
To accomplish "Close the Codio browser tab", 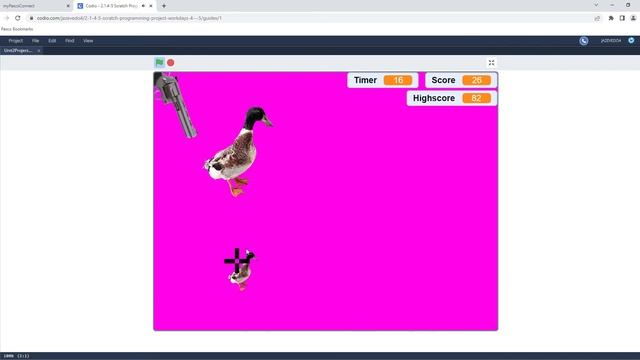I will pos(151,6).
